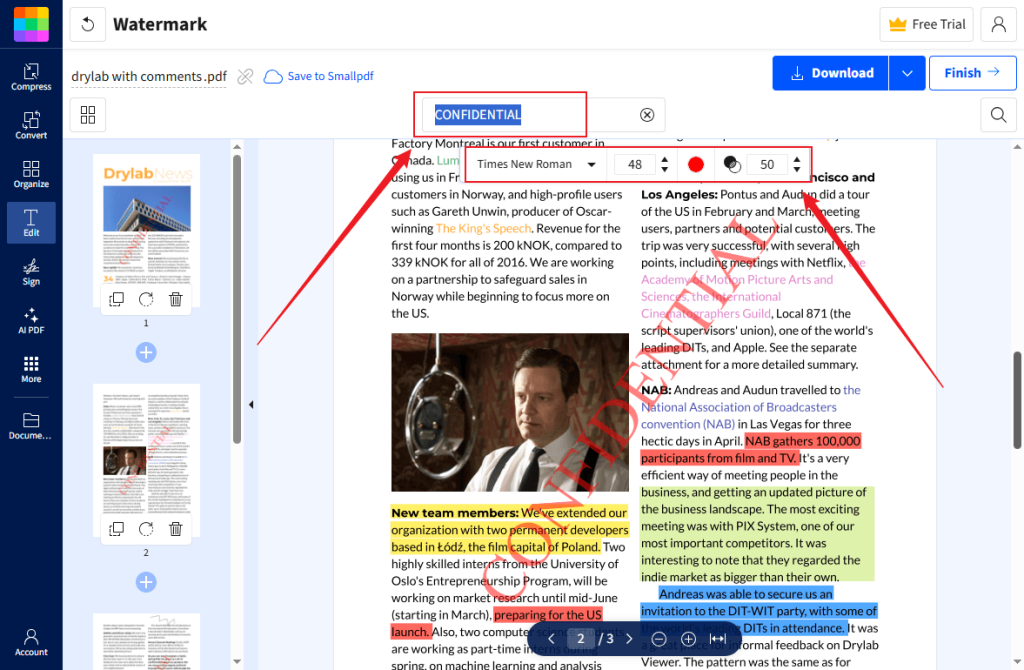This screenshot has height=670, width=1024.
Task: Go to the next page with the arrow
Action: pos(629,638)
